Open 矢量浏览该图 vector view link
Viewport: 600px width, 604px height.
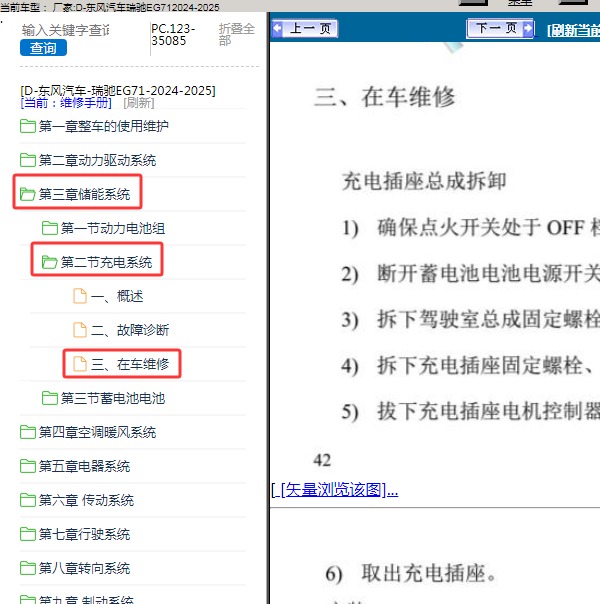335,490
